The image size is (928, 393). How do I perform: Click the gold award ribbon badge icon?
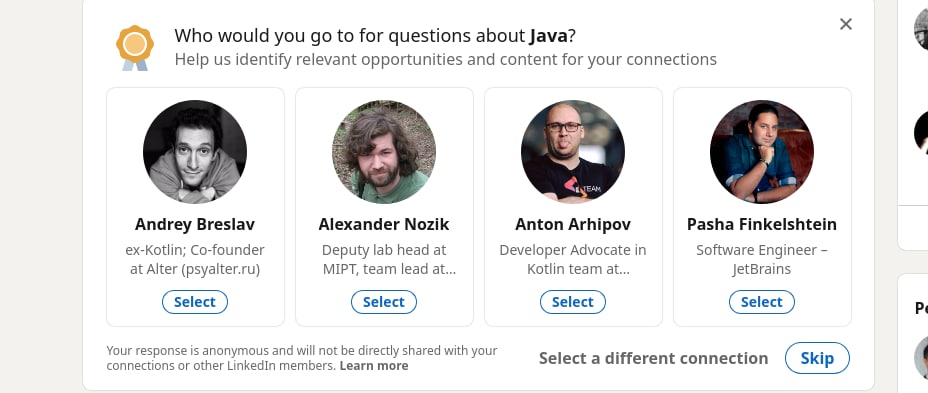click(135, 48)
